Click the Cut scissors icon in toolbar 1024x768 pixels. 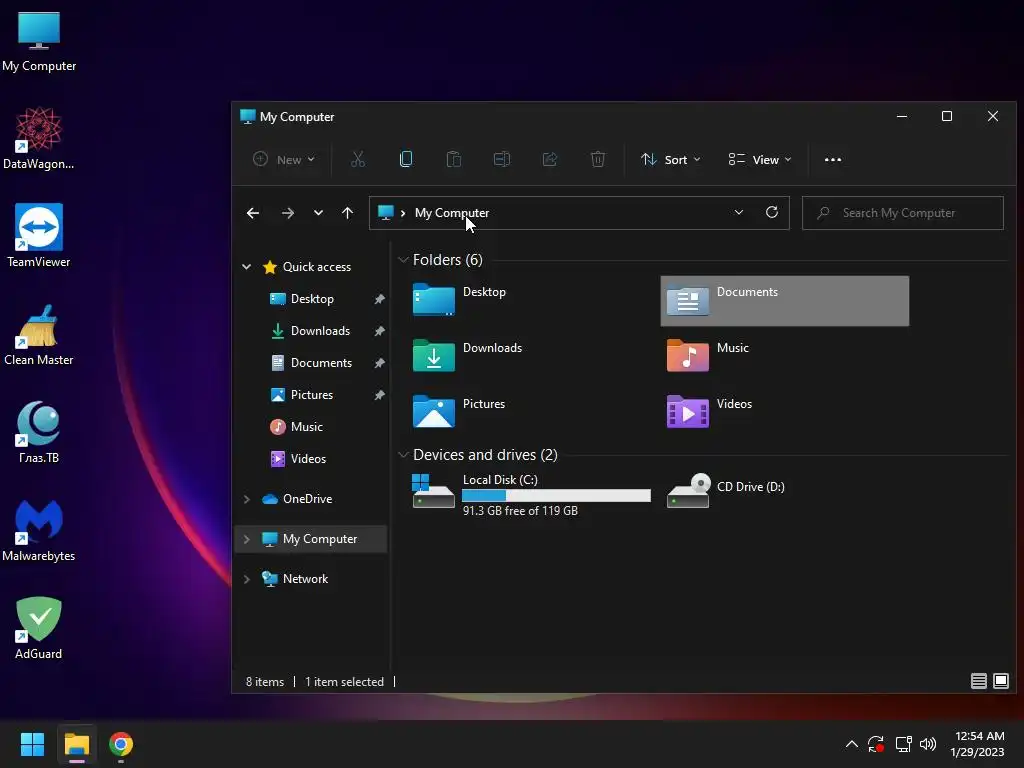(358, 159)
